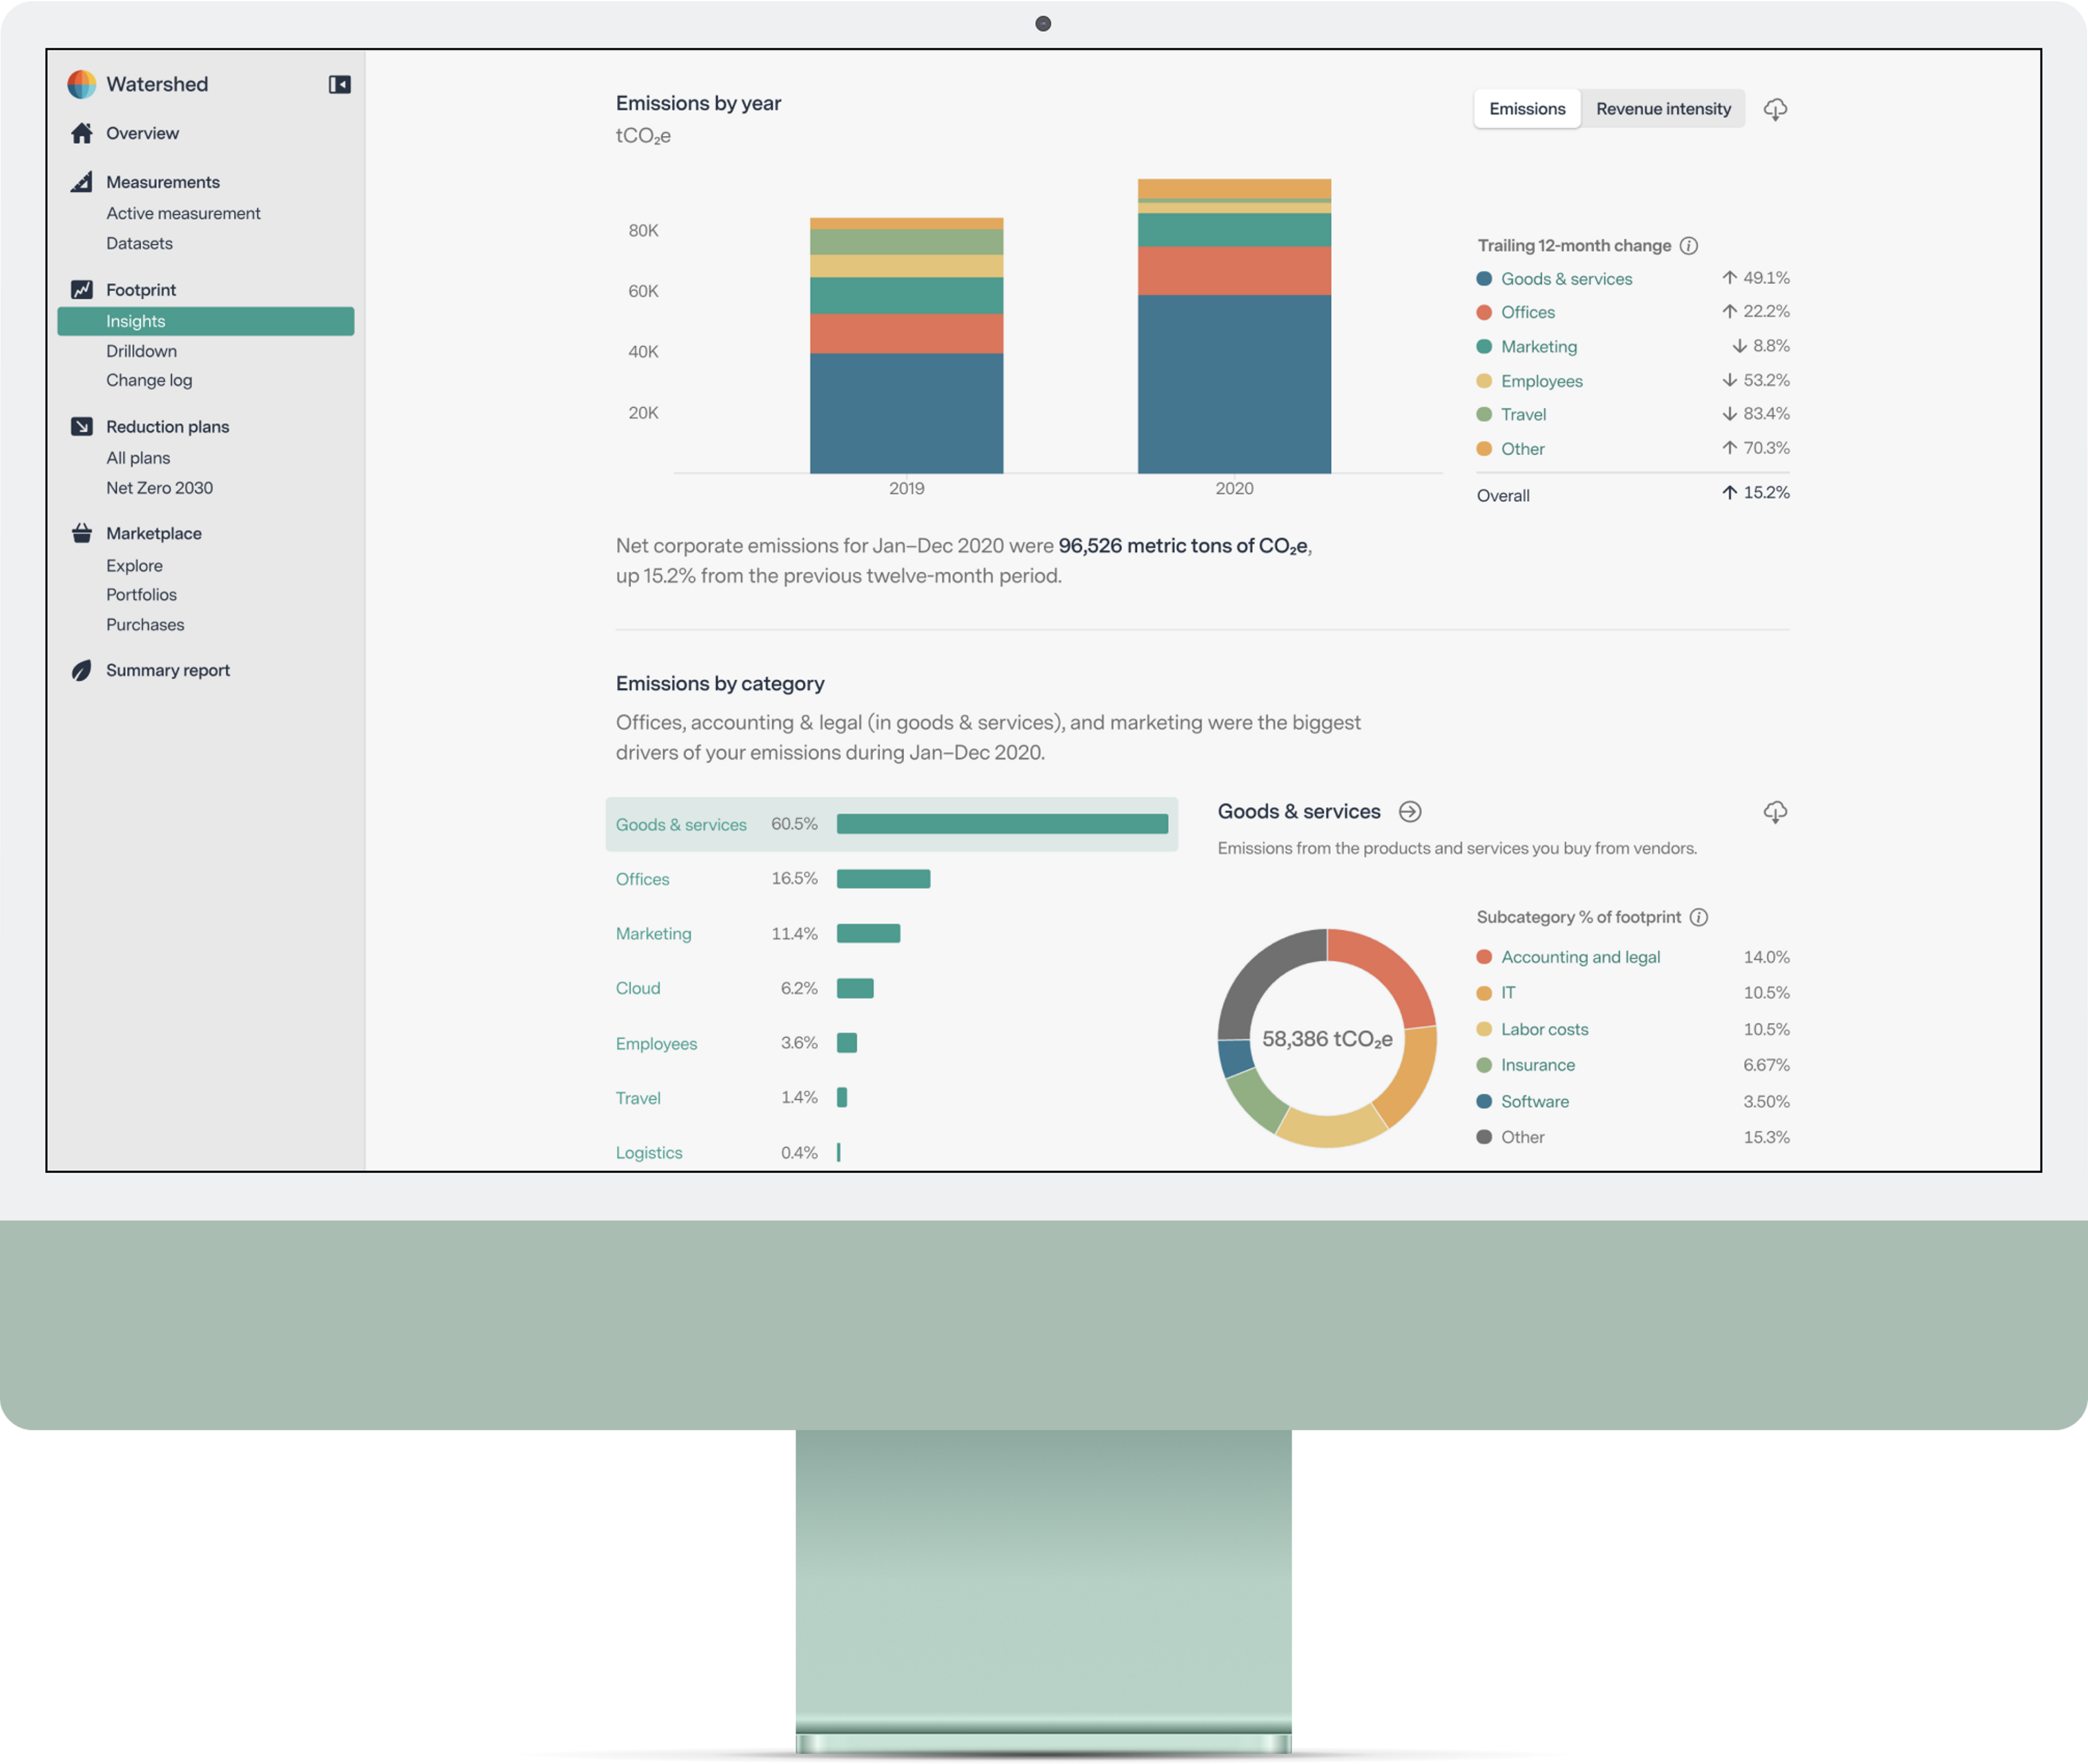
Task: Click the Marketplace basket icon
Action: click(82, 534)
